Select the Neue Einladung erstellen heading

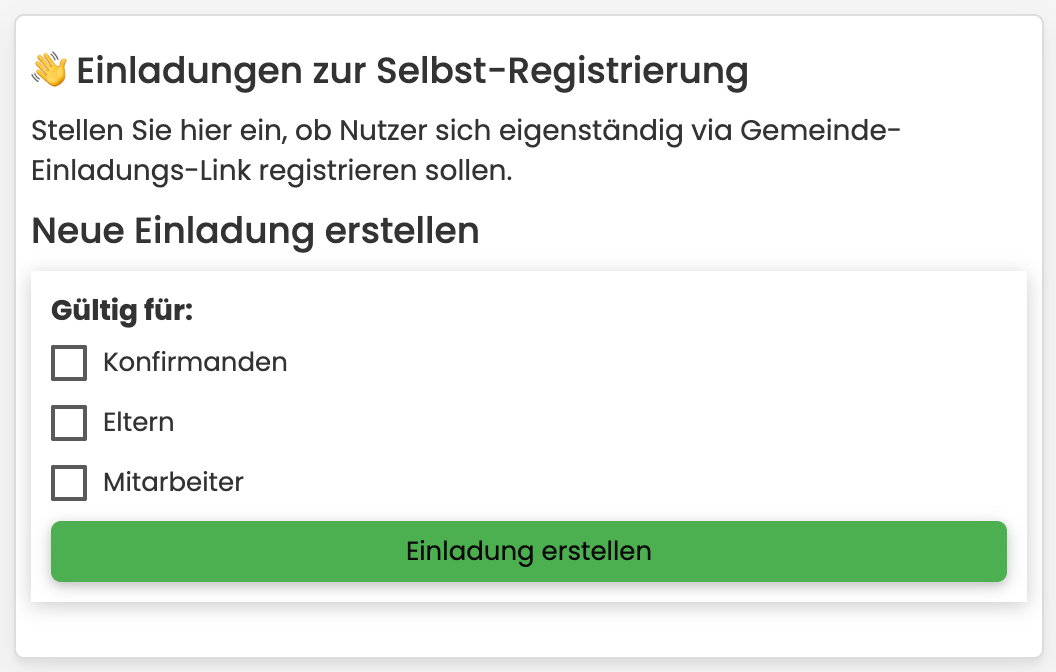click(255, 231)
